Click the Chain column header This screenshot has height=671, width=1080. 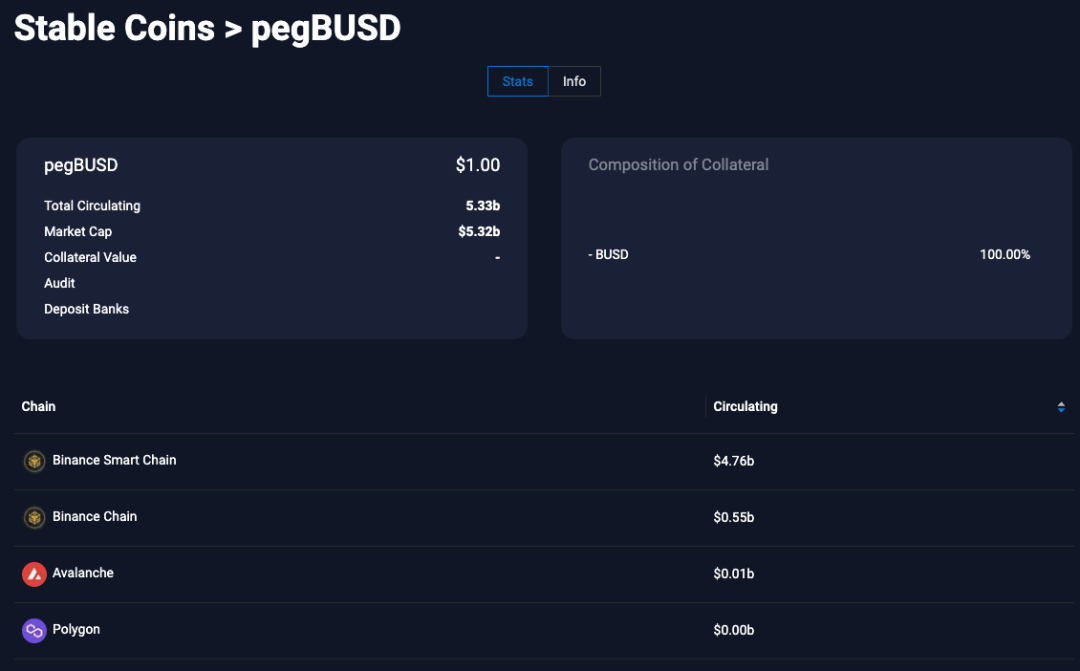[x=39, y=407]
